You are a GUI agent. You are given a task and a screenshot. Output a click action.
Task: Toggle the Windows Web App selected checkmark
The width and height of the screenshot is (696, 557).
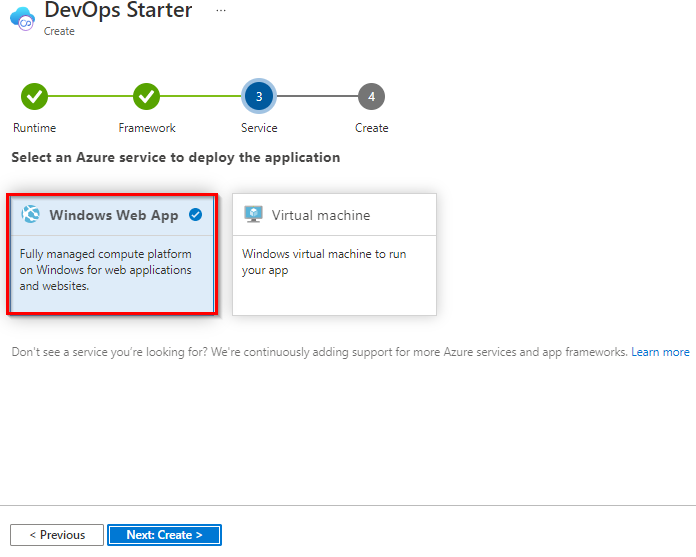pyautogui.click(x=195, y=214)
